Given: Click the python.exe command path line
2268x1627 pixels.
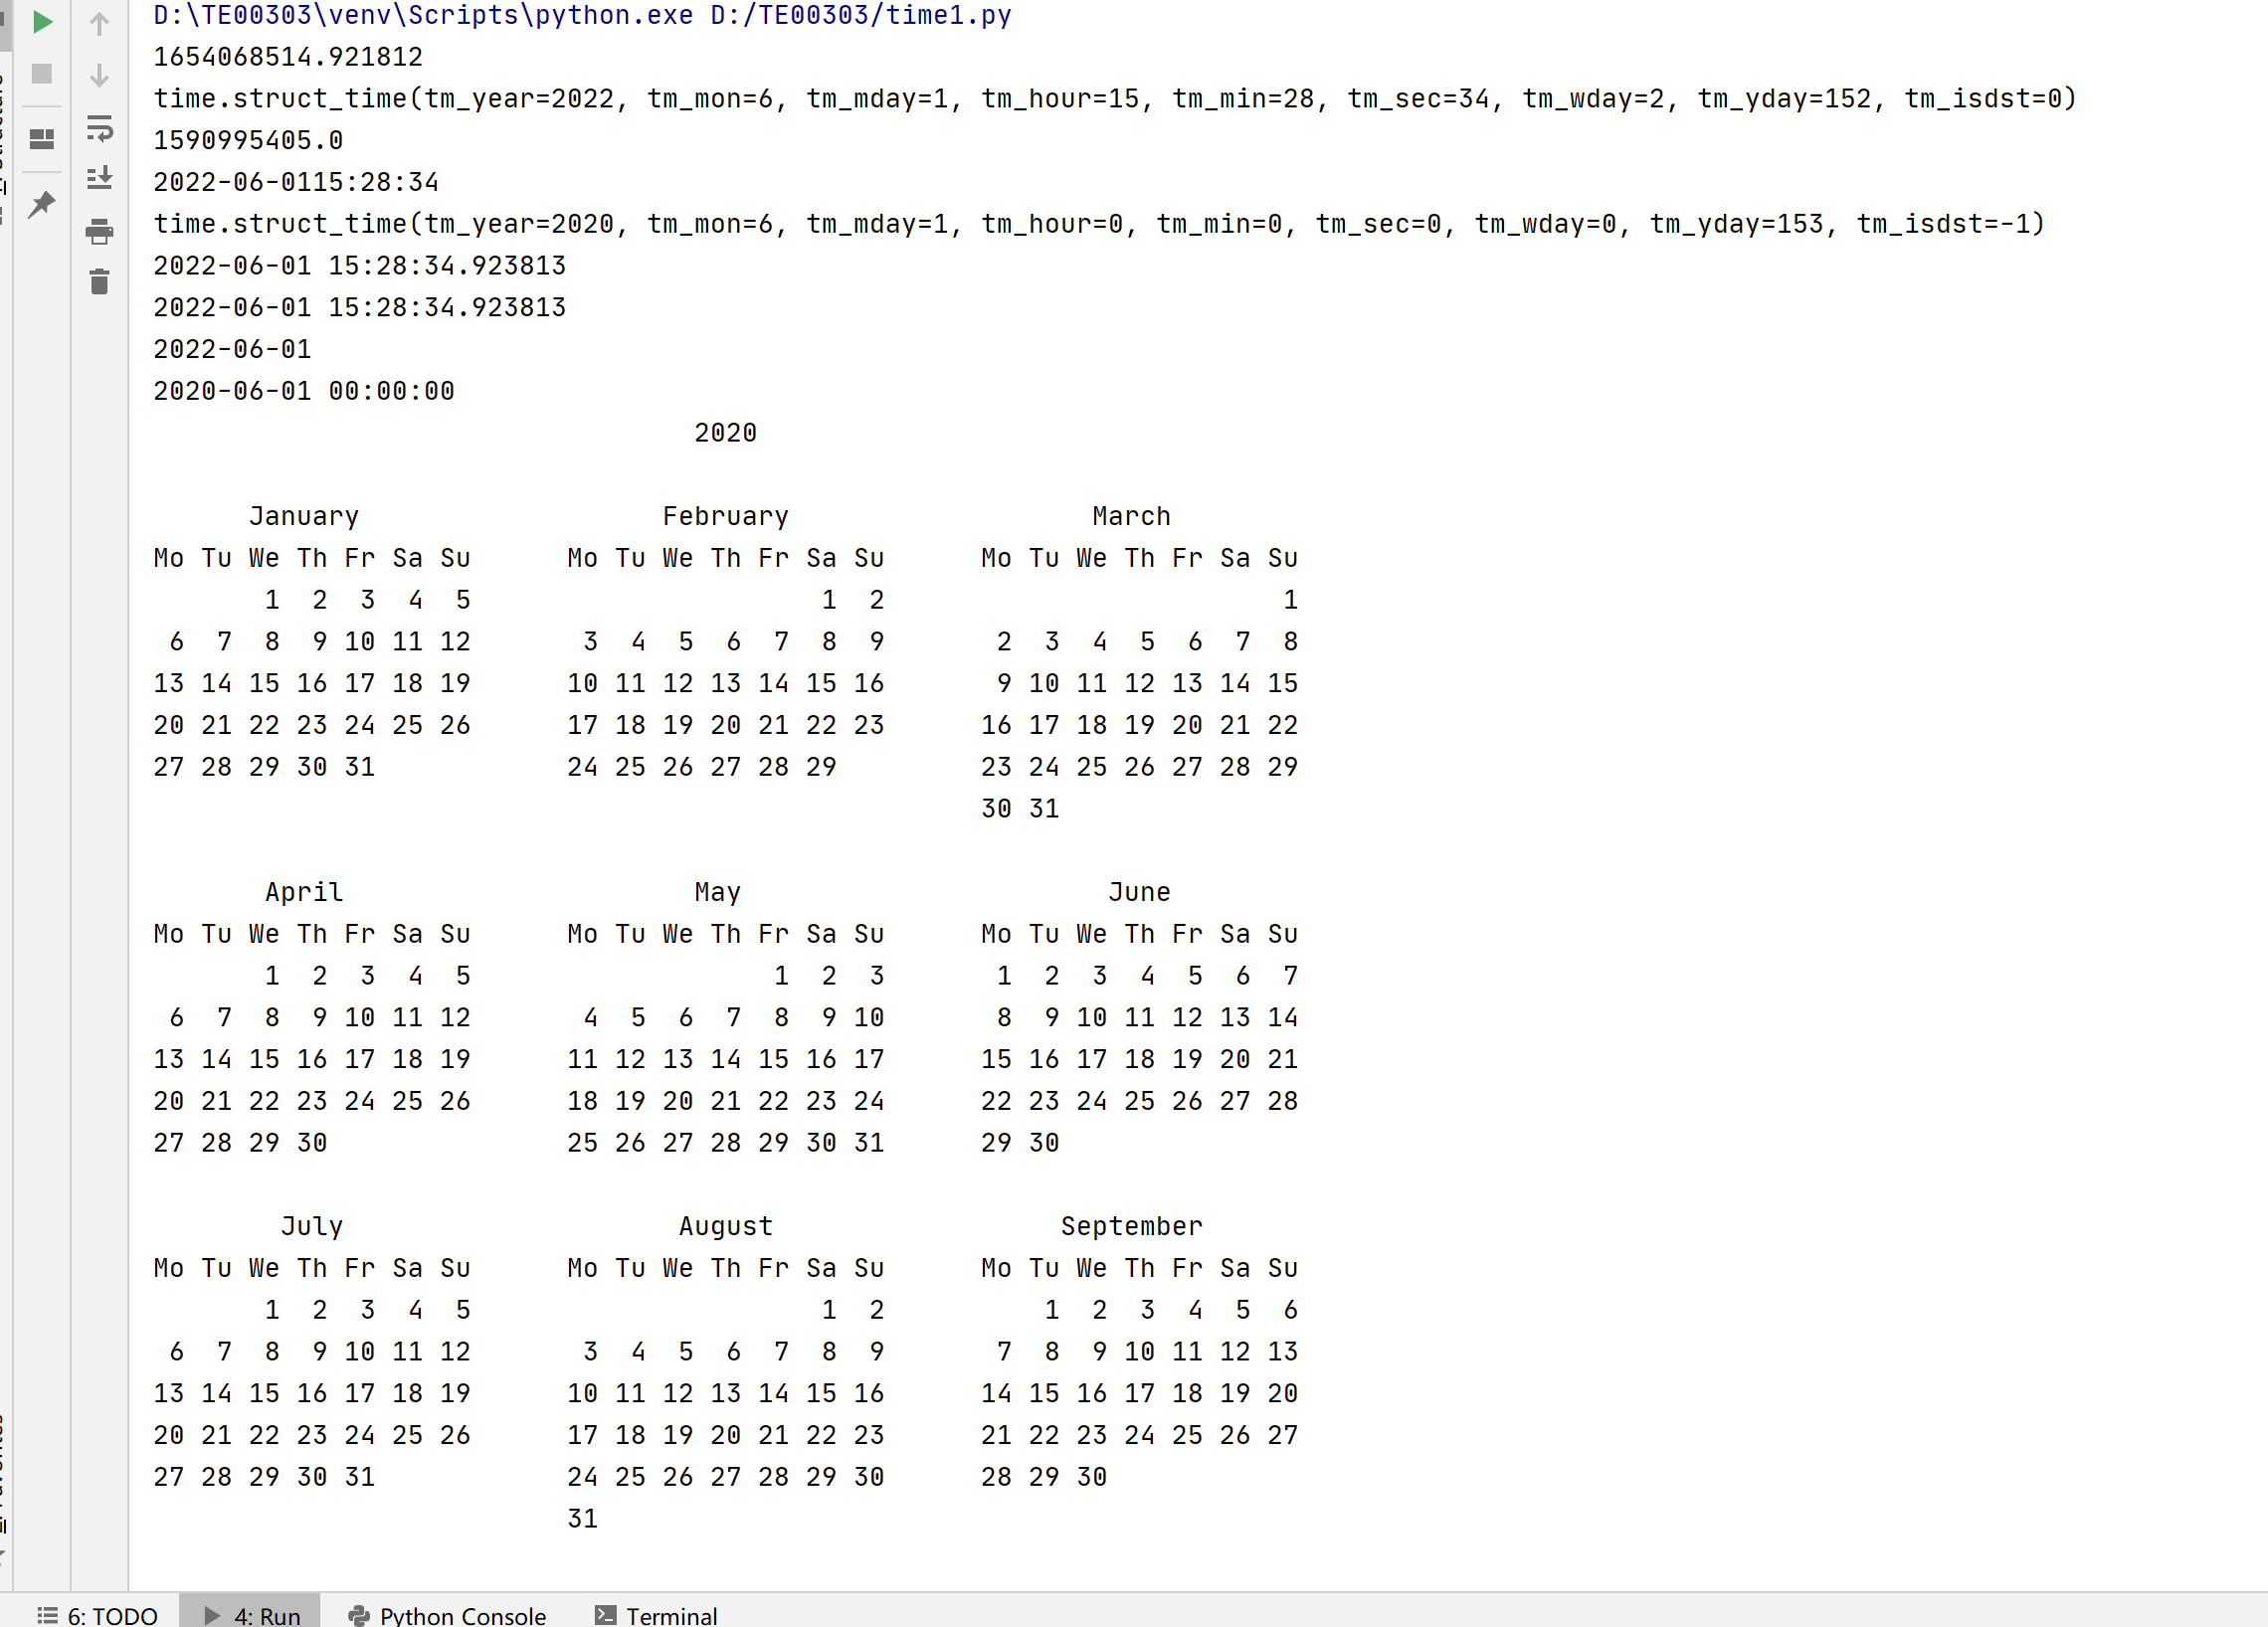Looking at the screenshot, I should point(581,16).
